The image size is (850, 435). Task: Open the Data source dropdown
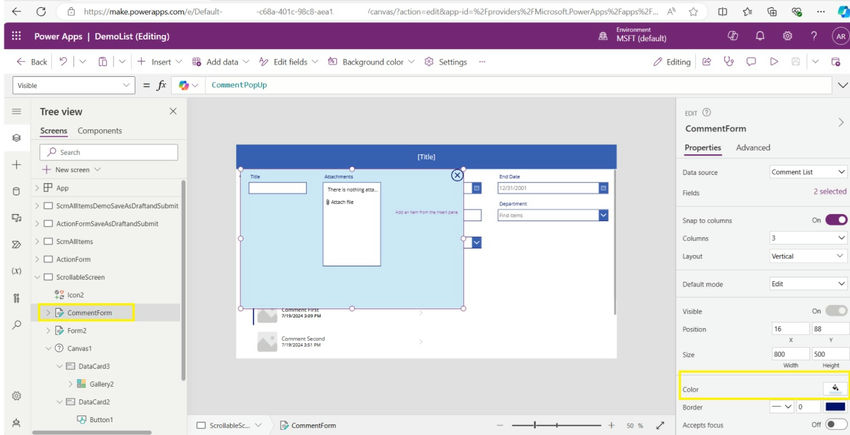tap(808, 172)
